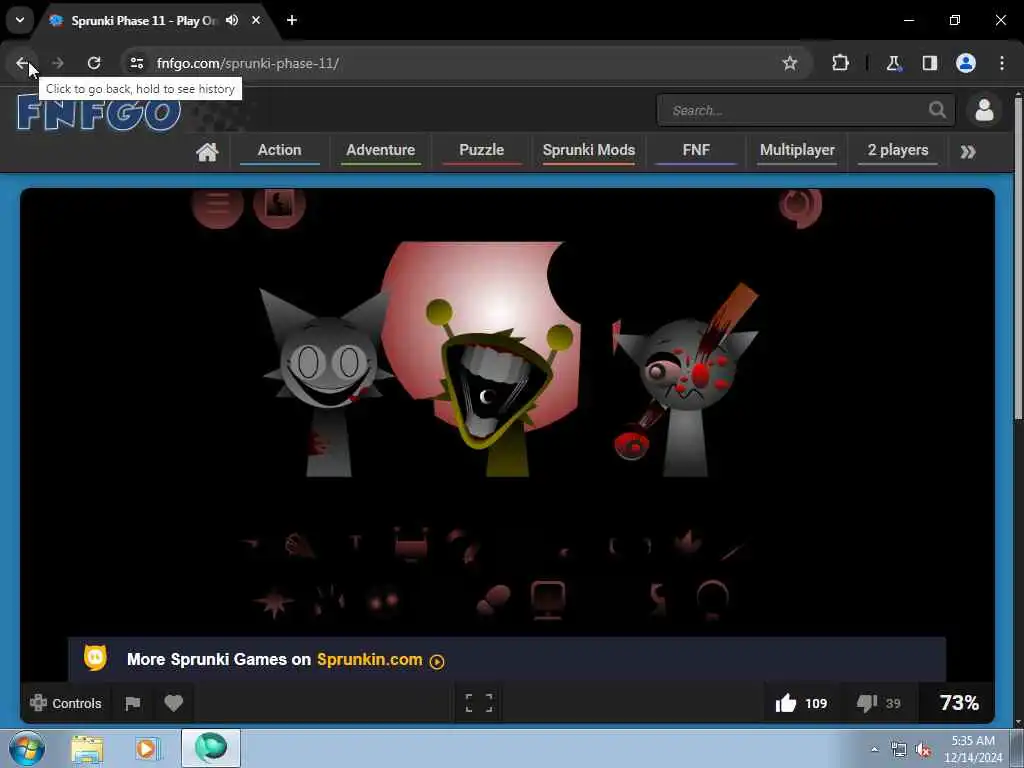Open the Action category
The height and width of the screenshot is (768, 1024).
tap(280, 150)
